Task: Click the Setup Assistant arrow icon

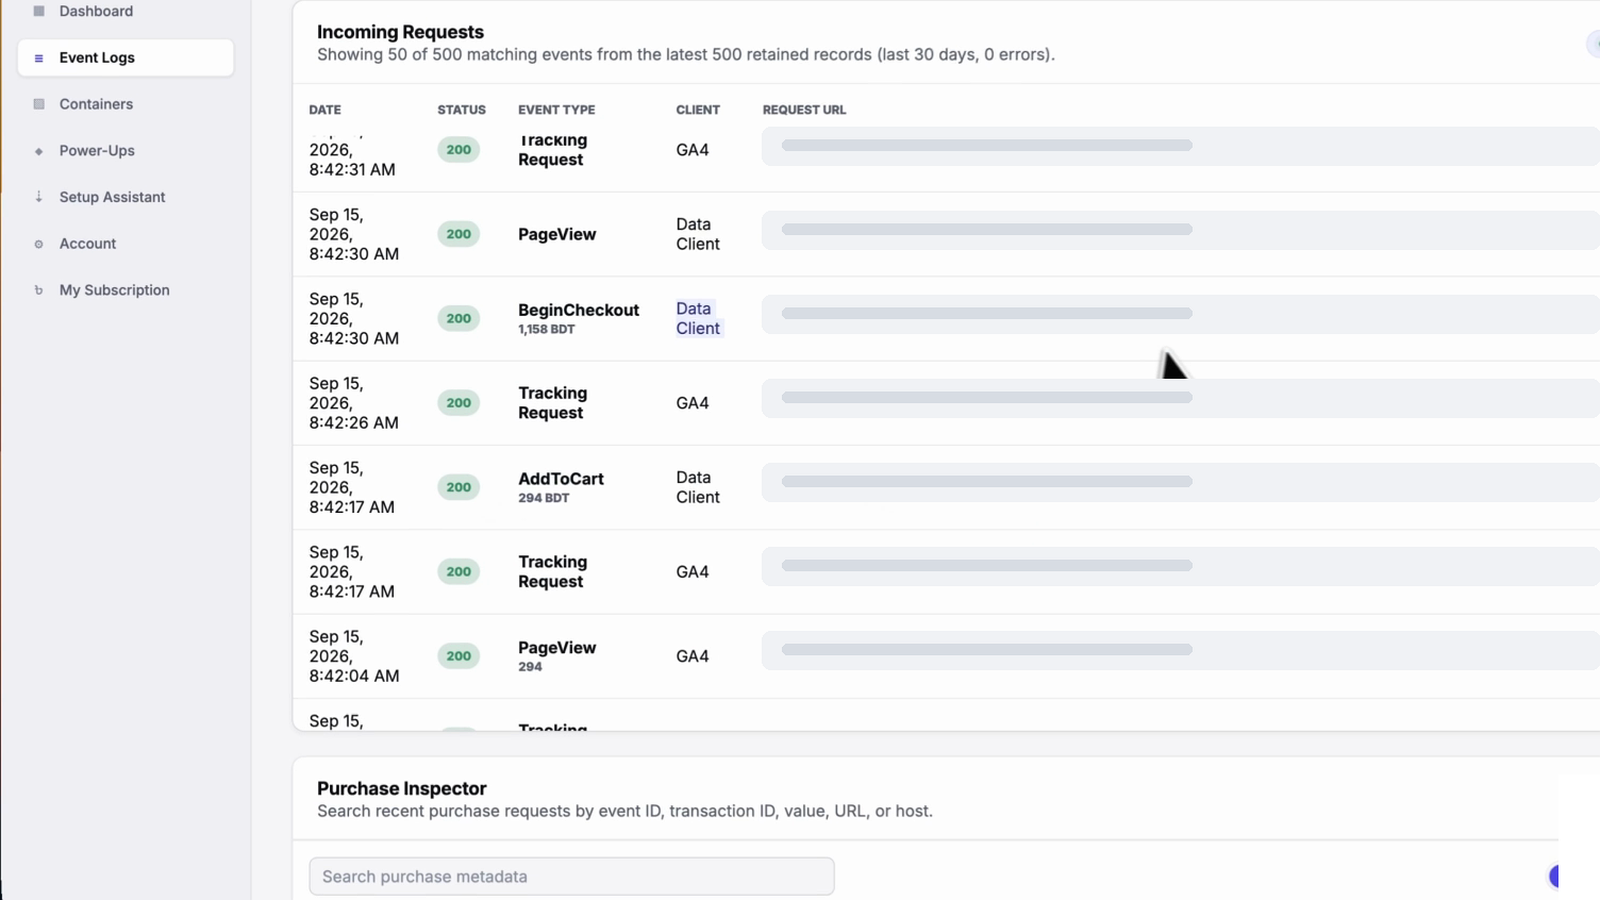Action: 39,197
